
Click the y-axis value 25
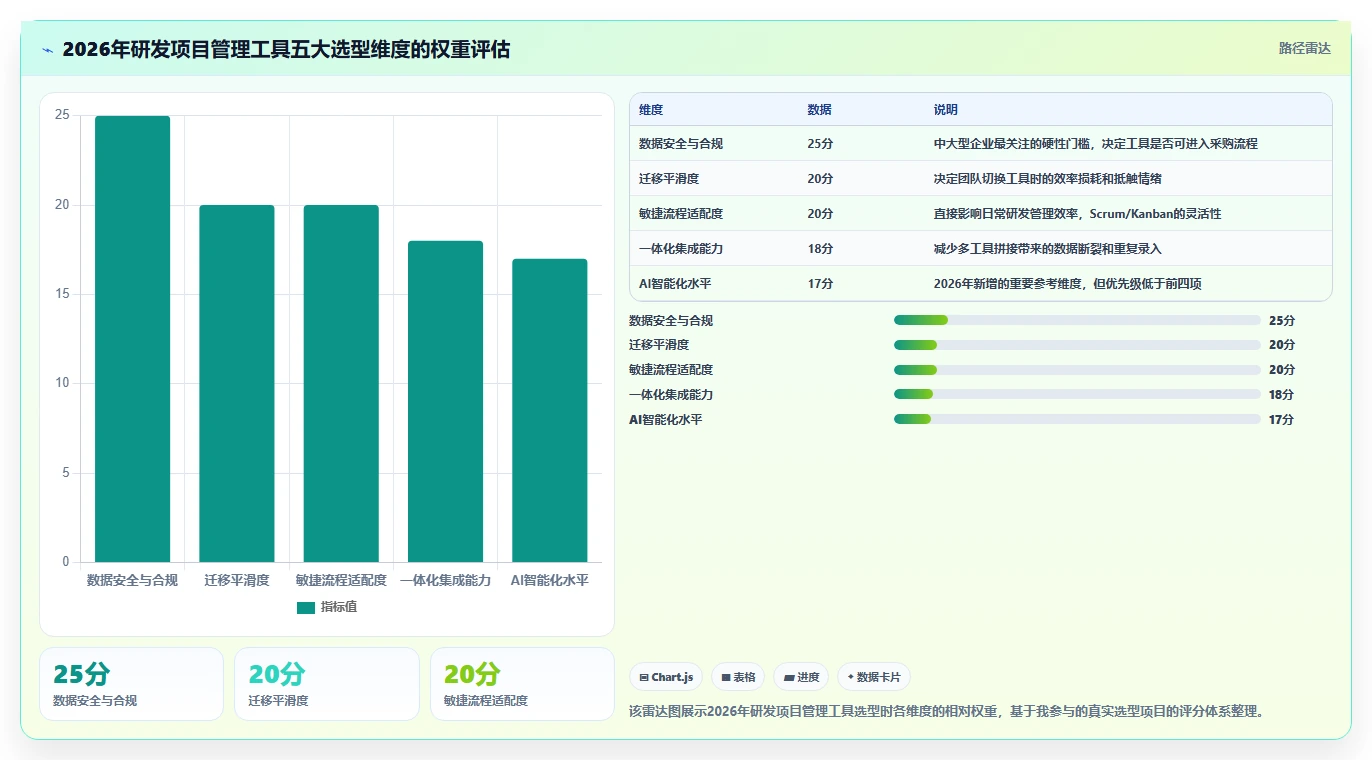[62, 115]
